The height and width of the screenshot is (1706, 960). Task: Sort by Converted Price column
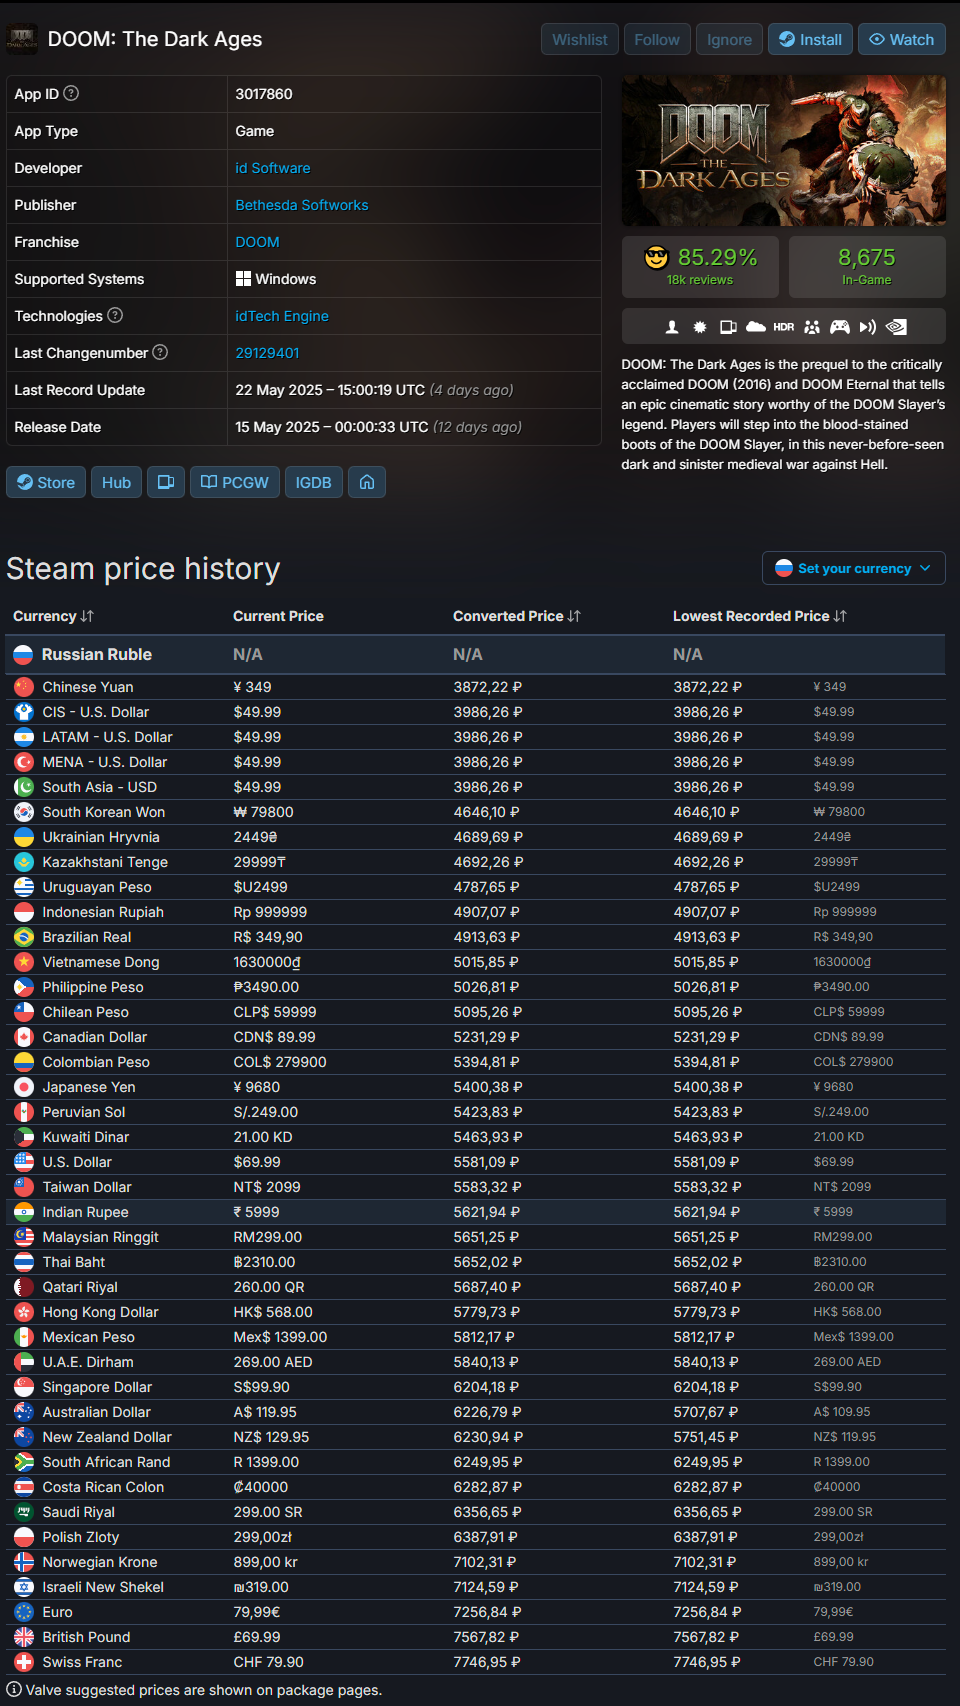point(516,616)
